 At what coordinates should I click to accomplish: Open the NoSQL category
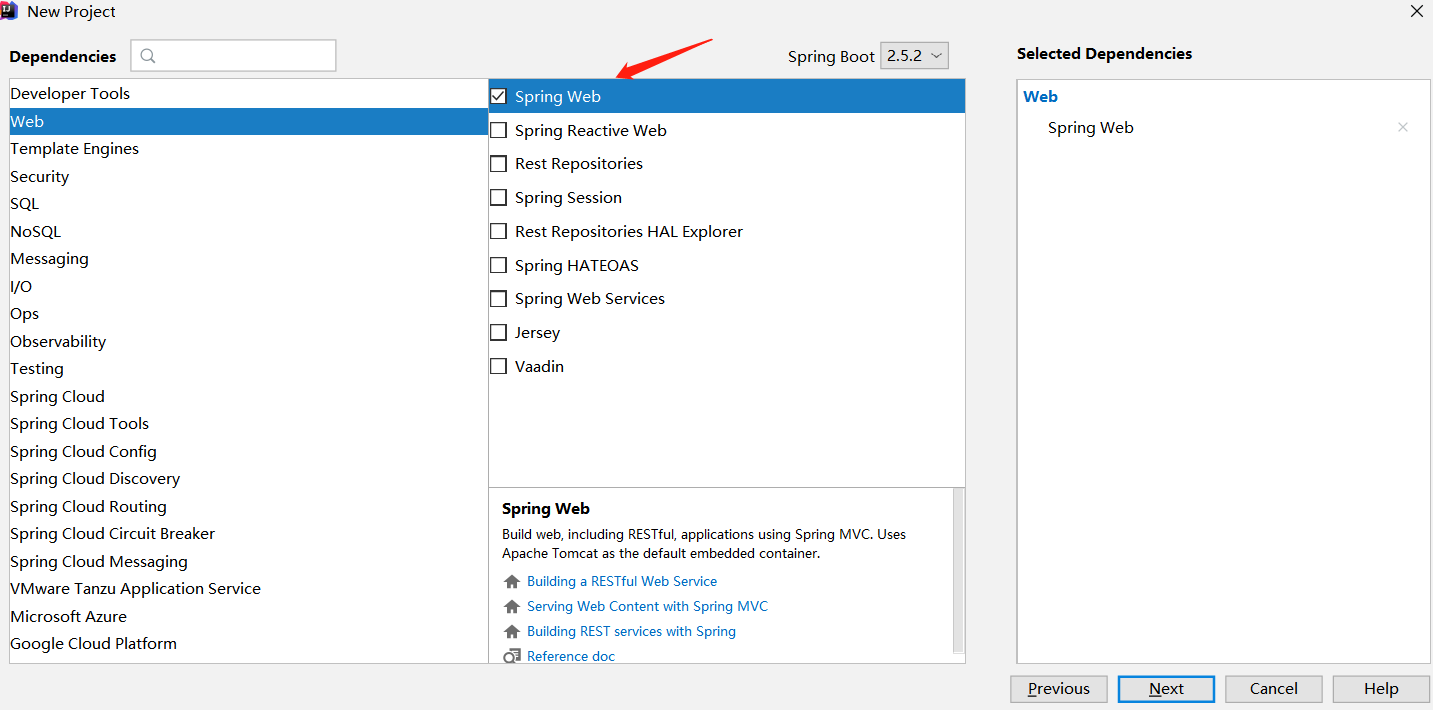pos(248,231)
